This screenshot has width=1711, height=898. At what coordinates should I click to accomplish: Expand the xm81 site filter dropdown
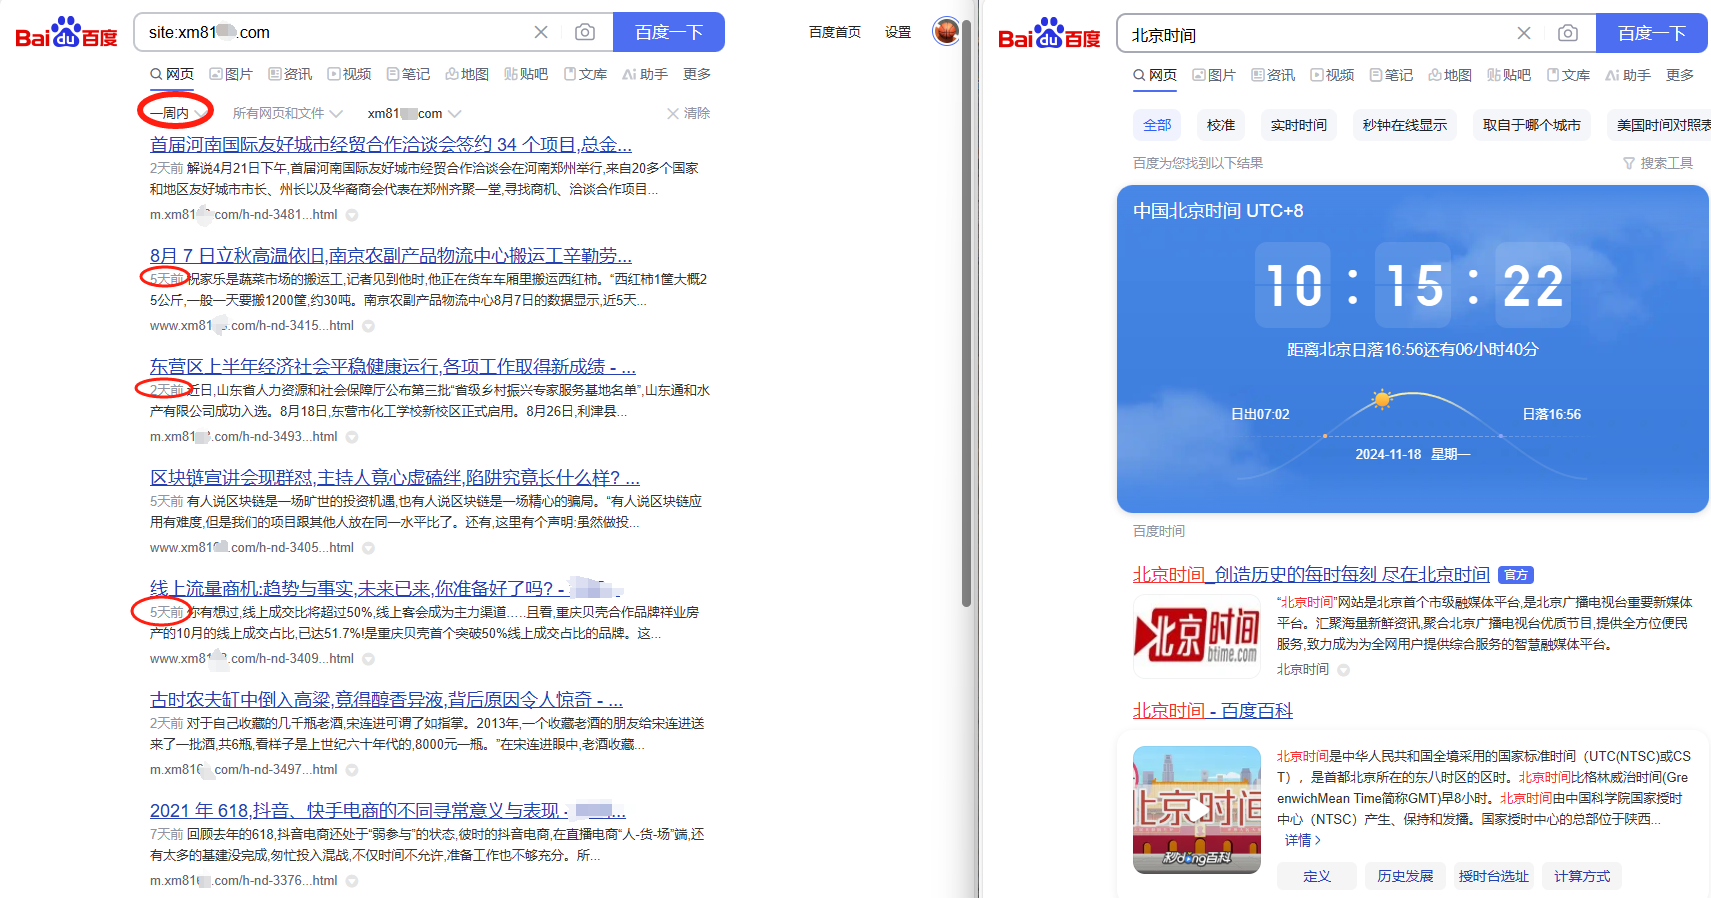click(414, 113)
